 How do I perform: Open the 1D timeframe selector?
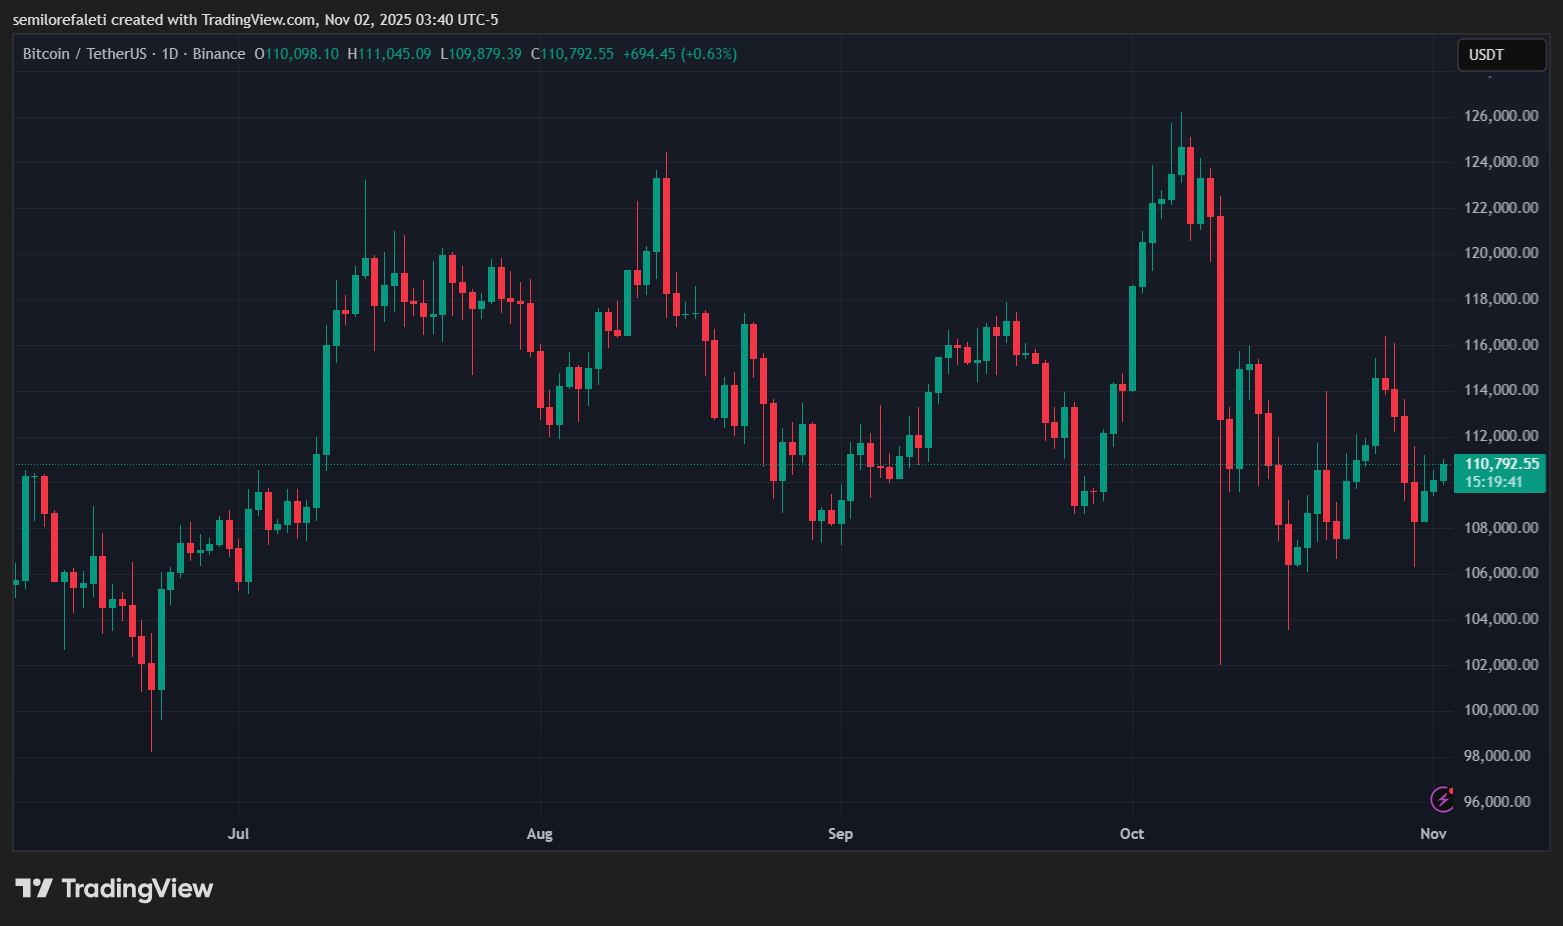pos(167,53)
